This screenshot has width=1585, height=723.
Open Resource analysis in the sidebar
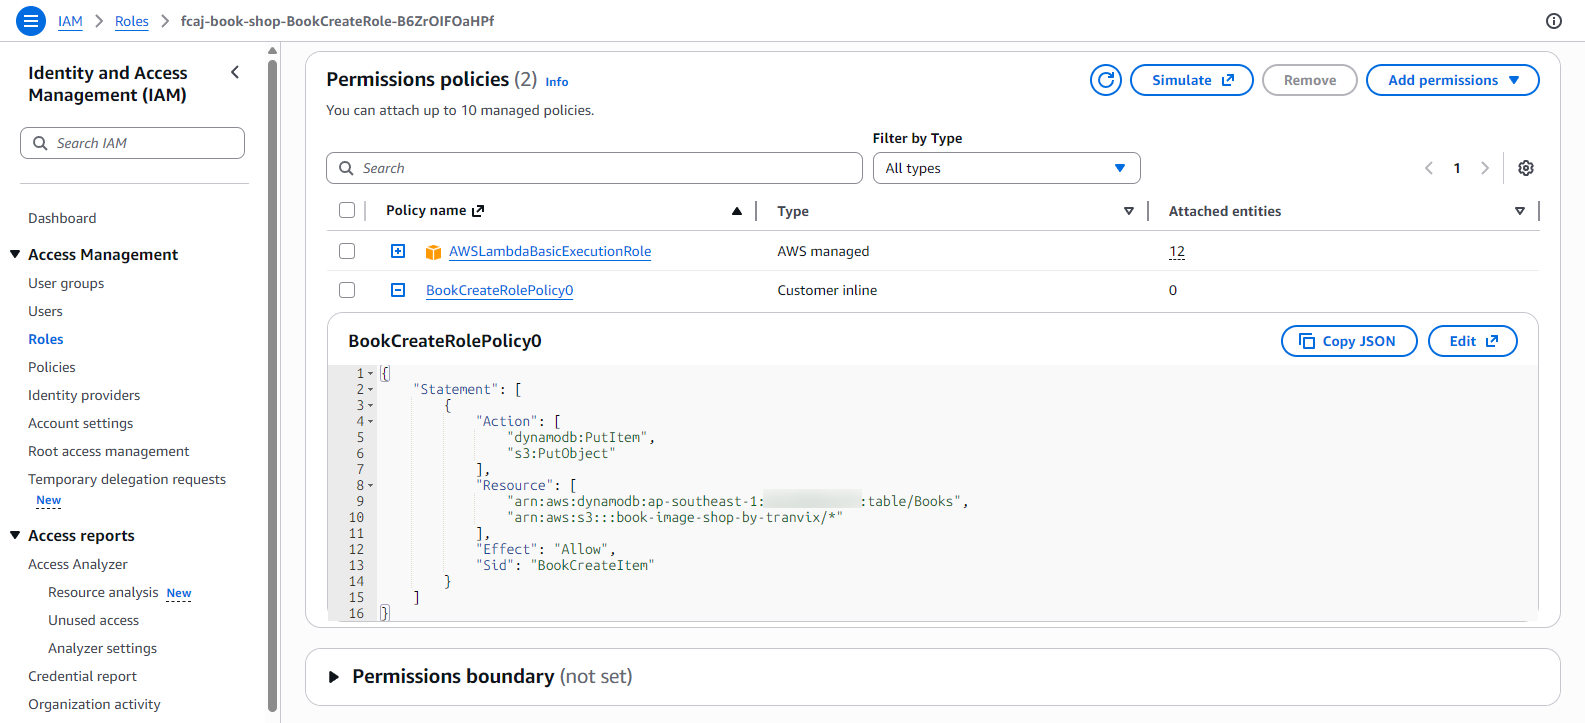[103, 592]
